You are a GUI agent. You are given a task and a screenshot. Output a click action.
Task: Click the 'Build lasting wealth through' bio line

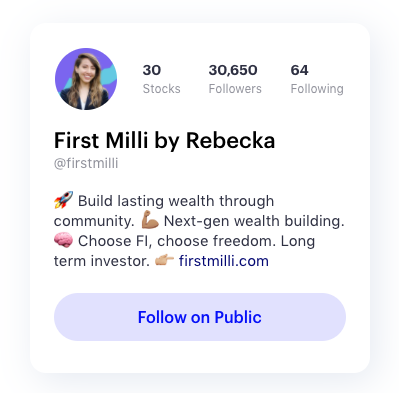pos(176,201)
